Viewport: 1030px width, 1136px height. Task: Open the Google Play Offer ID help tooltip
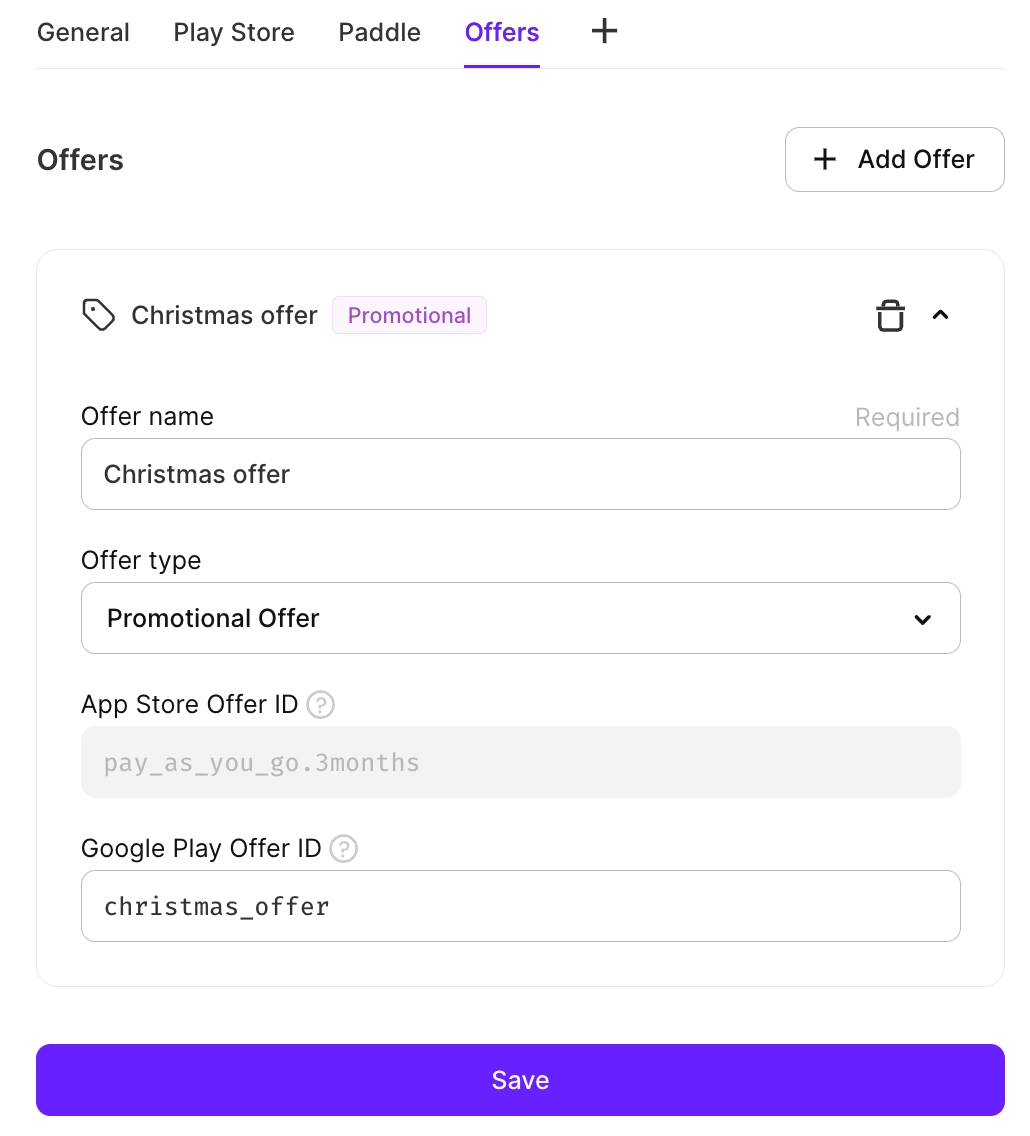[343, 849]
